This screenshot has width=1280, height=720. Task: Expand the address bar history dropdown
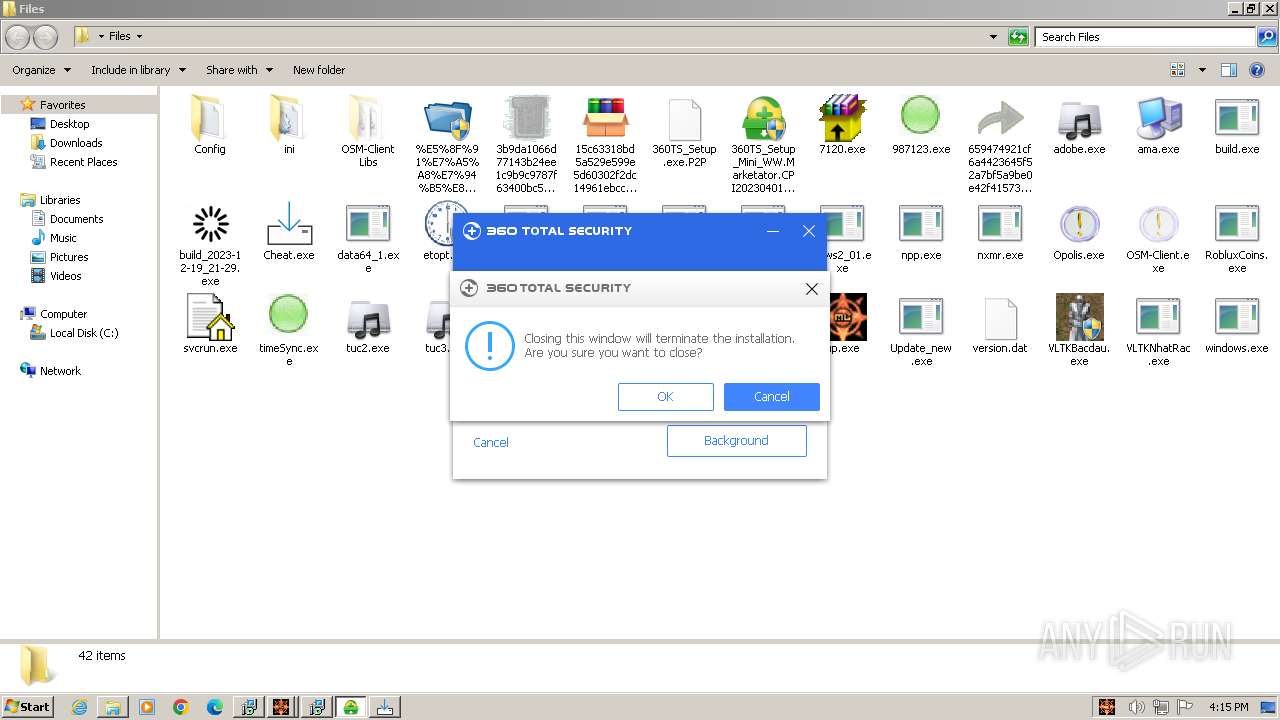993,37
